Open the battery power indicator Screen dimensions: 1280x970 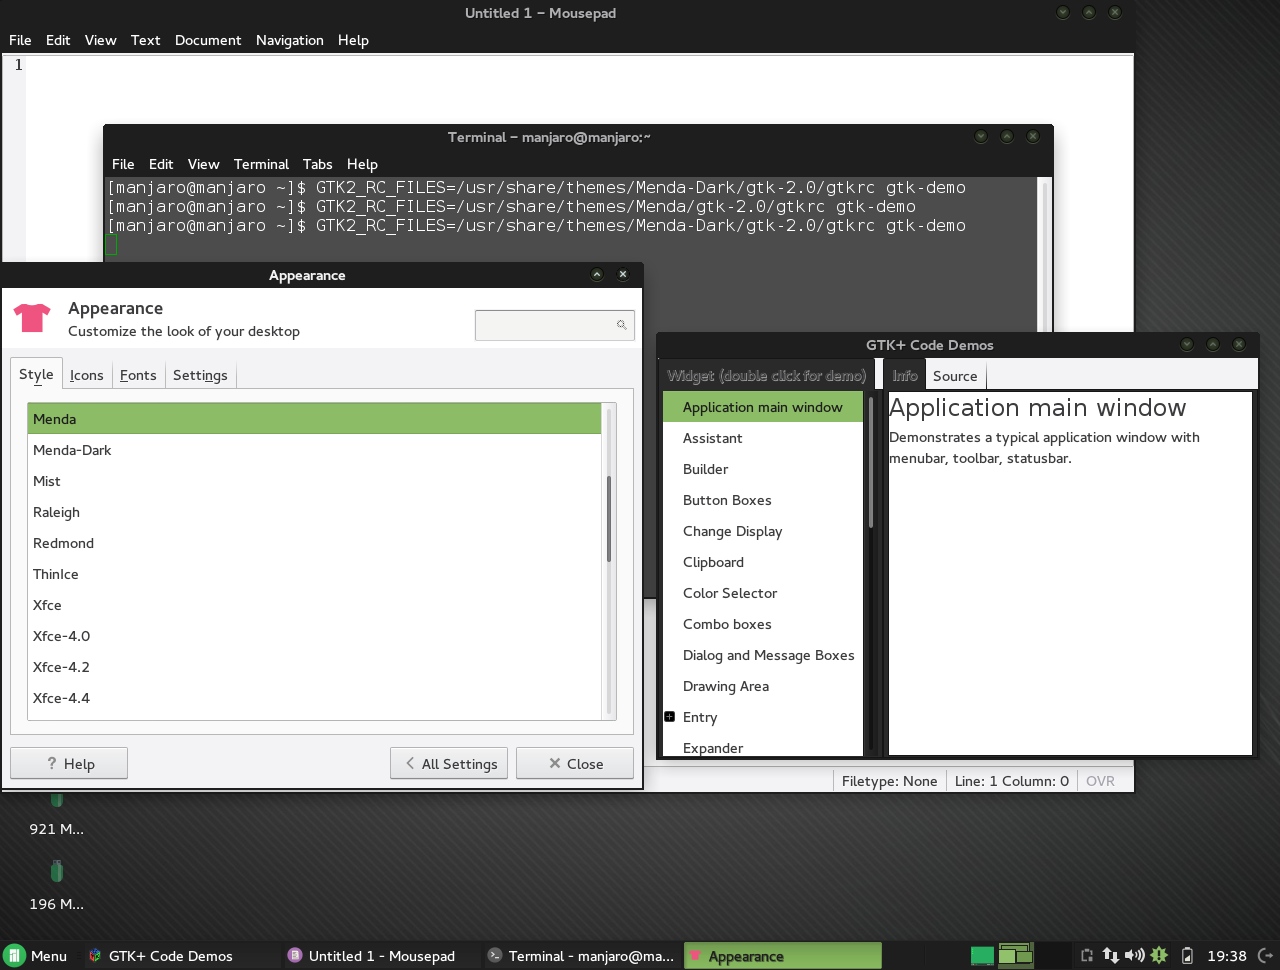(x=1187, y=956)
